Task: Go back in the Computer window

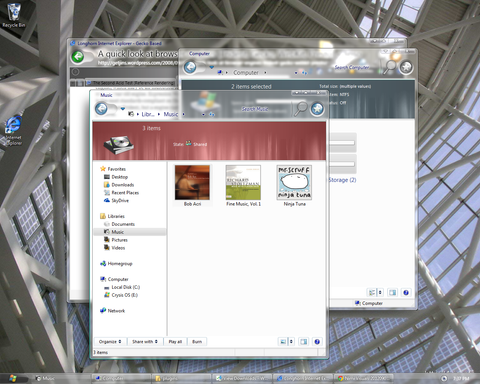Action: point(190,67)
